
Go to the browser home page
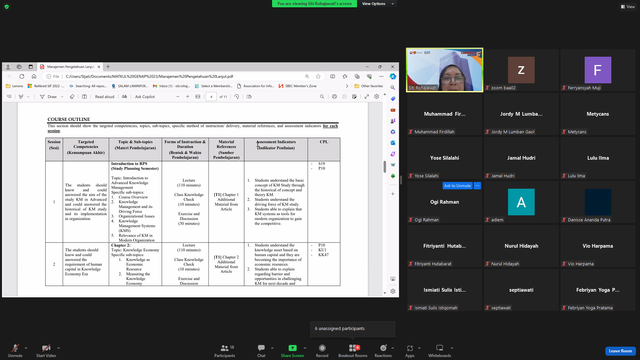(x=34, y=76)
